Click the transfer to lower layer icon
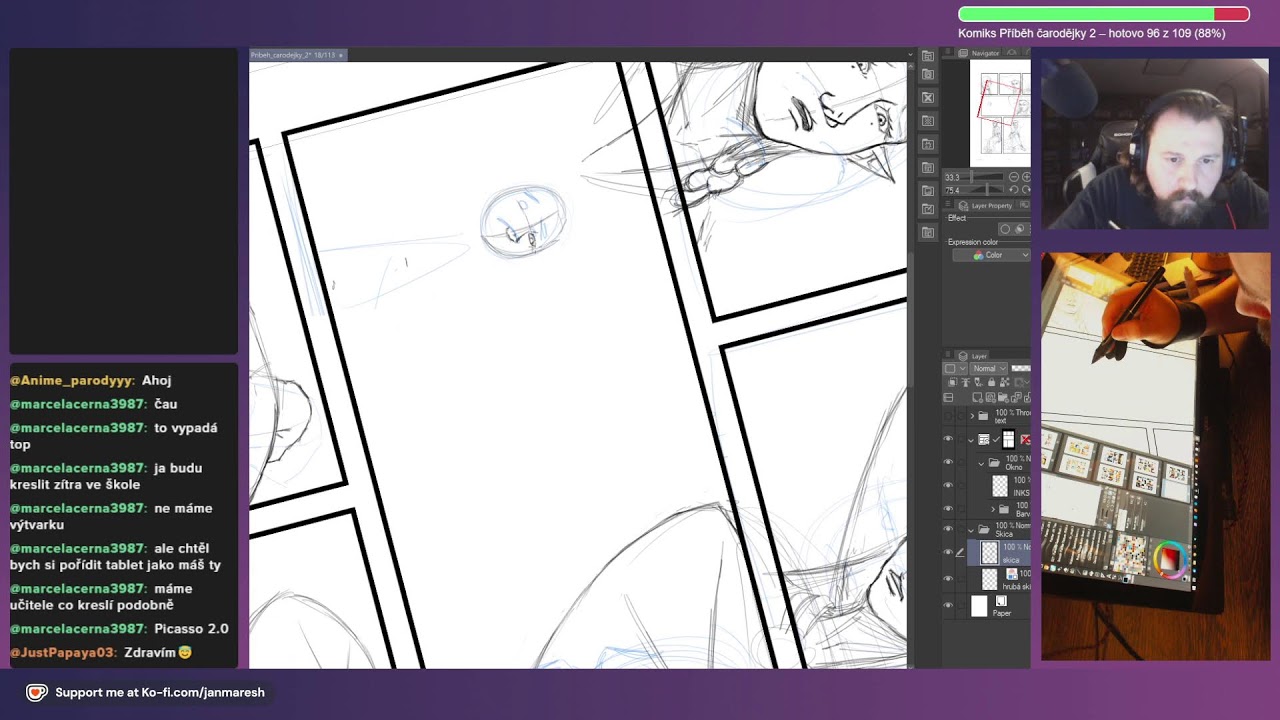1280x720 pixels. pos(1016,397)
